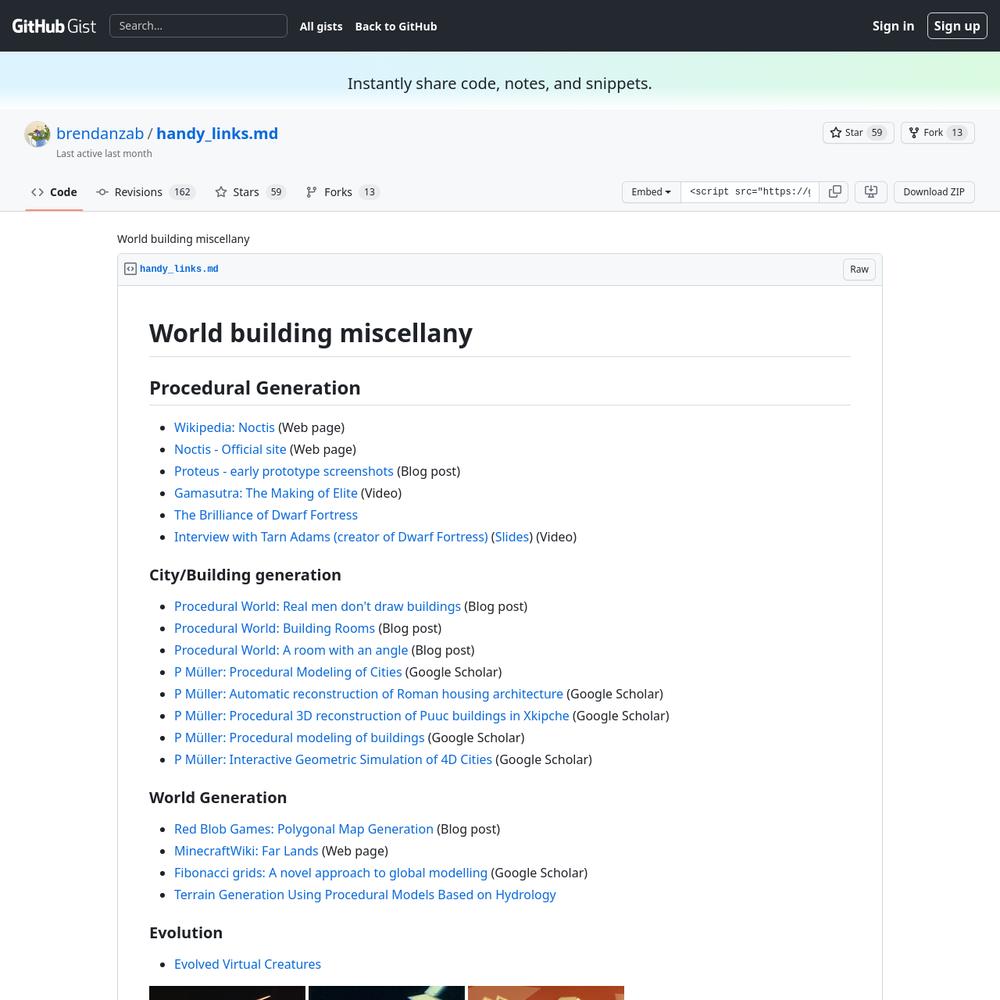The image size is (1000, 1000).
Task: Open A room with an angle link
Action: 291,650
